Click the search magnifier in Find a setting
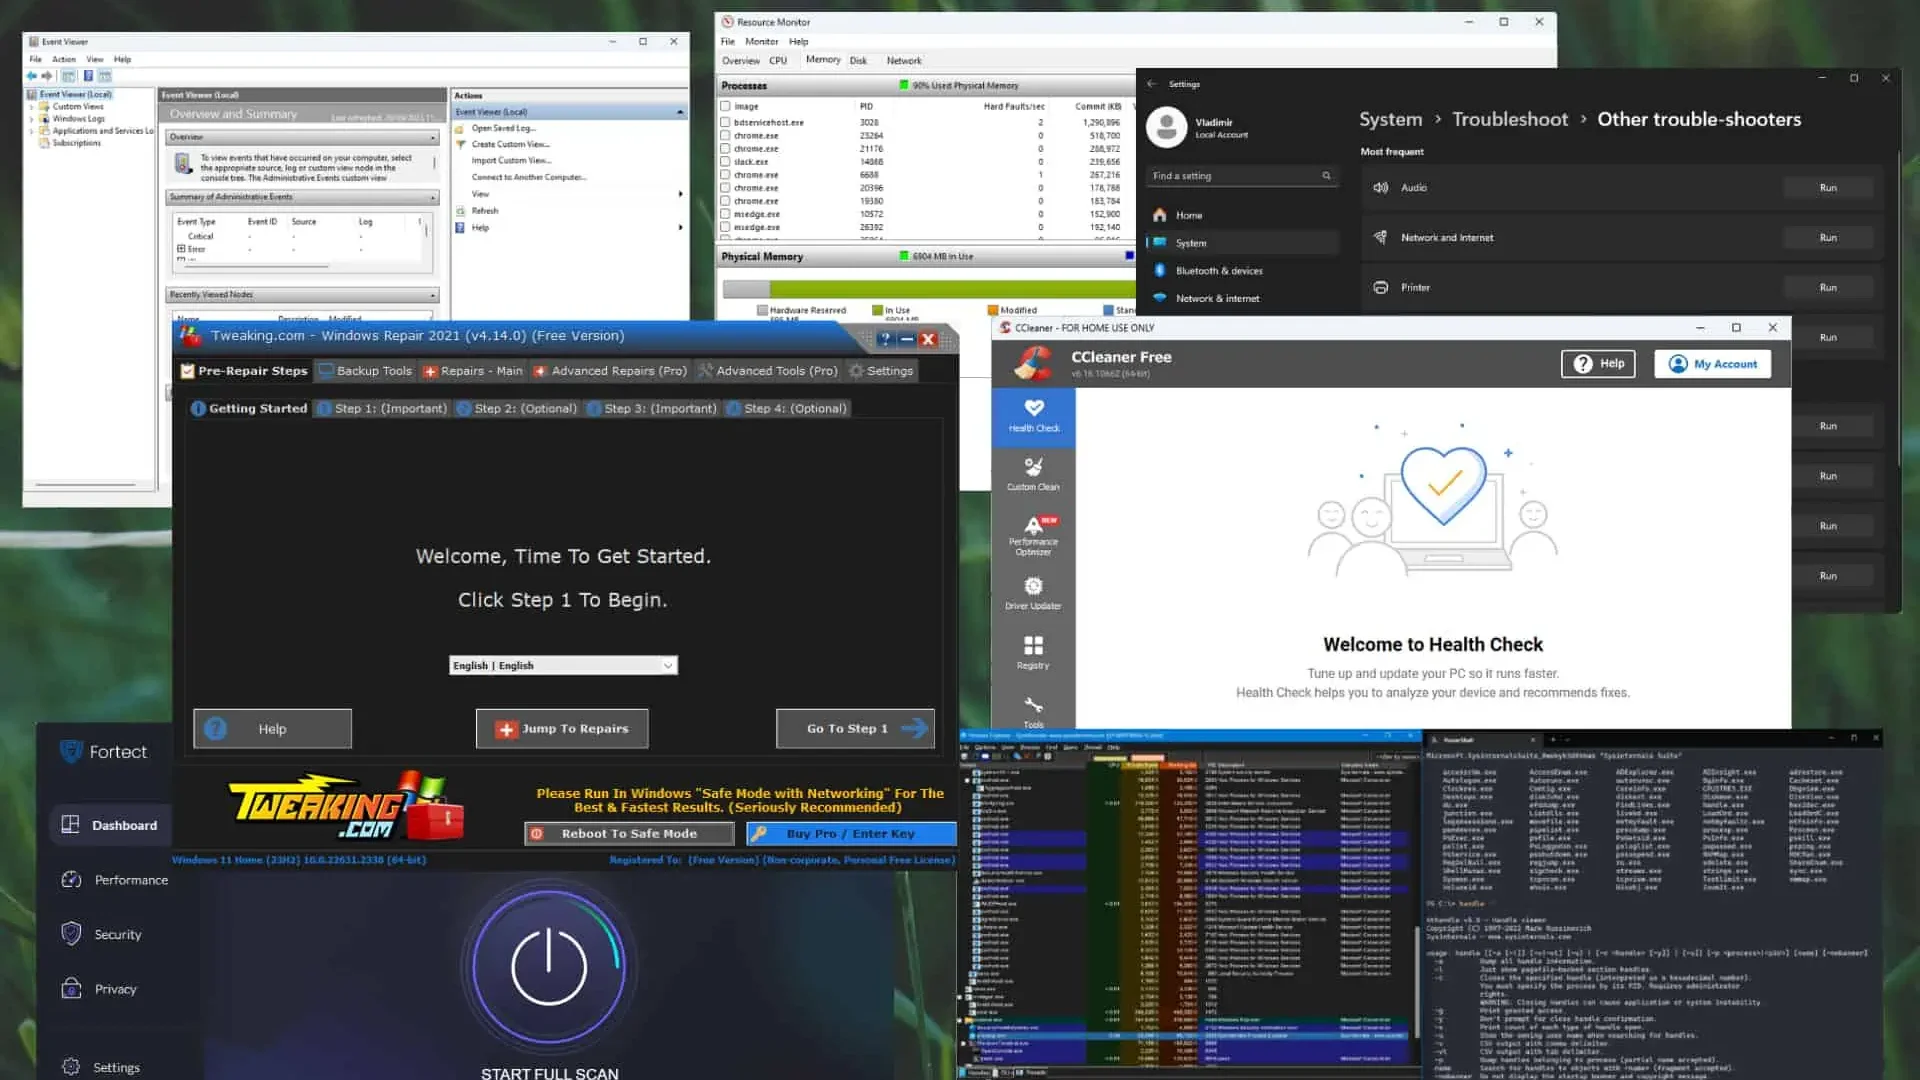 [1326, 176]
